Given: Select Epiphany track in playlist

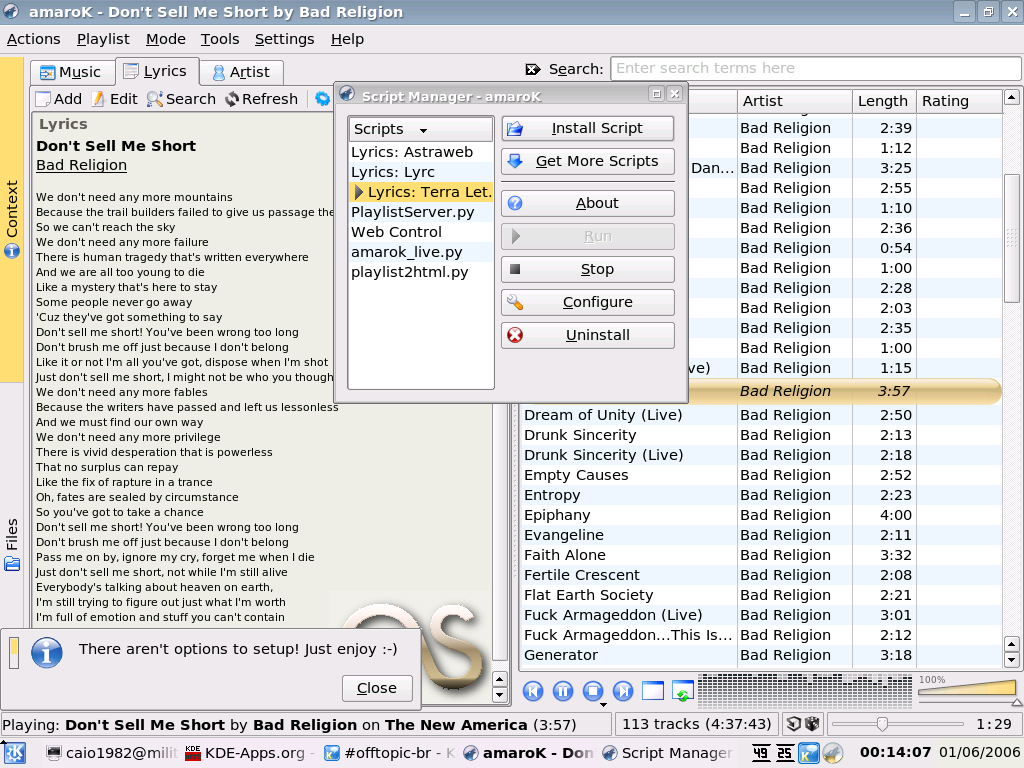Looking at the screenshot, I should (x=761, y=515).
